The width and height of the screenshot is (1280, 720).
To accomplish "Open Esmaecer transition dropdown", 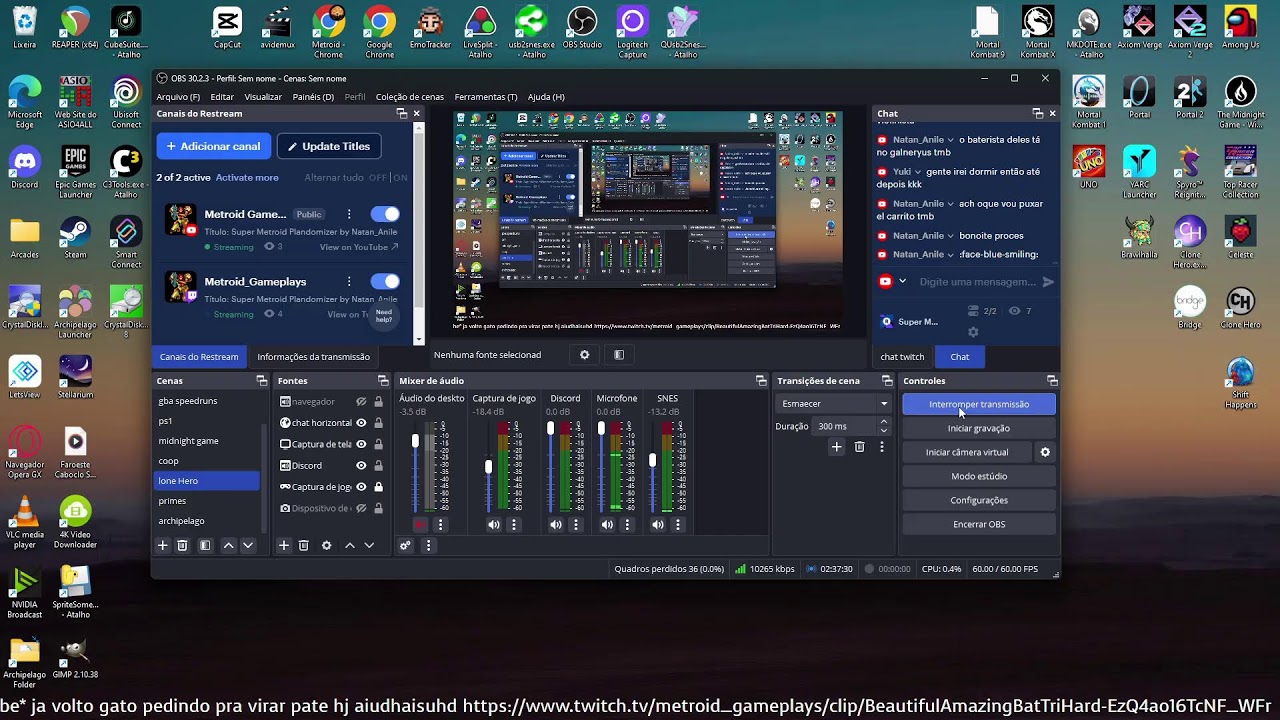I will (x=834, y=404).
